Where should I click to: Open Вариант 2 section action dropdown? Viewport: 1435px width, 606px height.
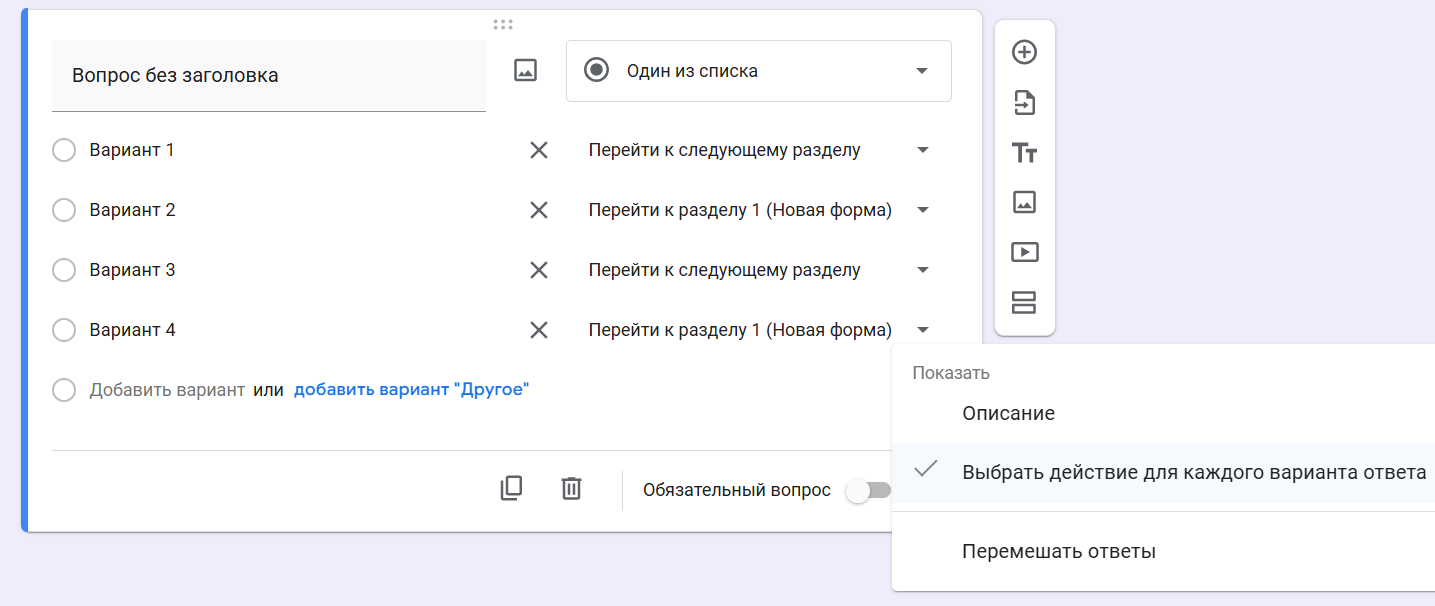(759, 210)
